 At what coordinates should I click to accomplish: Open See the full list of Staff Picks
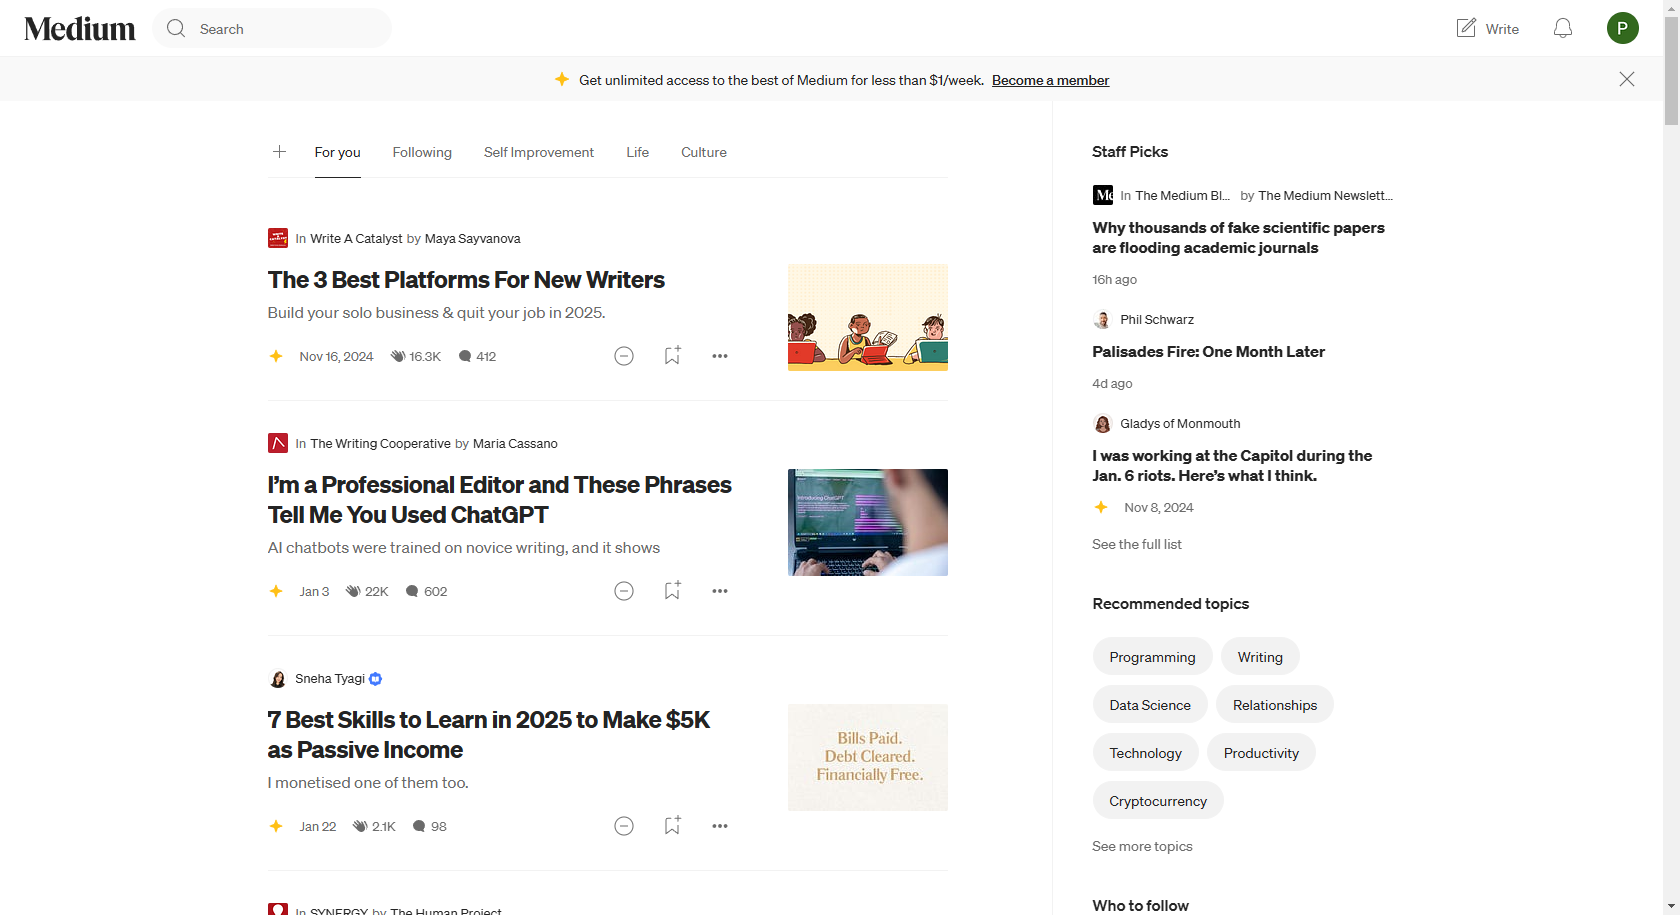(1136, 544)
